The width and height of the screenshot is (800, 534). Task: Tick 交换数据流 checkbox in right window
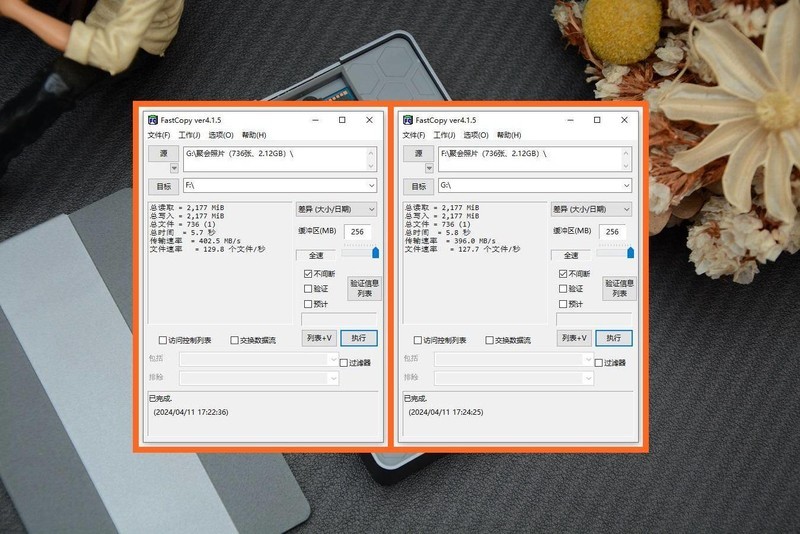point(489,340)
